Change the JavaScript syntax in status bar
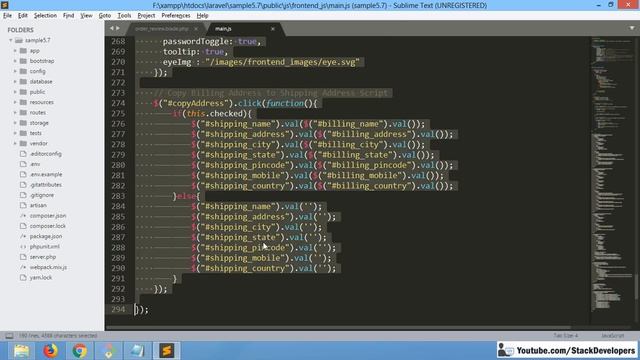 (x=612, y=336)
